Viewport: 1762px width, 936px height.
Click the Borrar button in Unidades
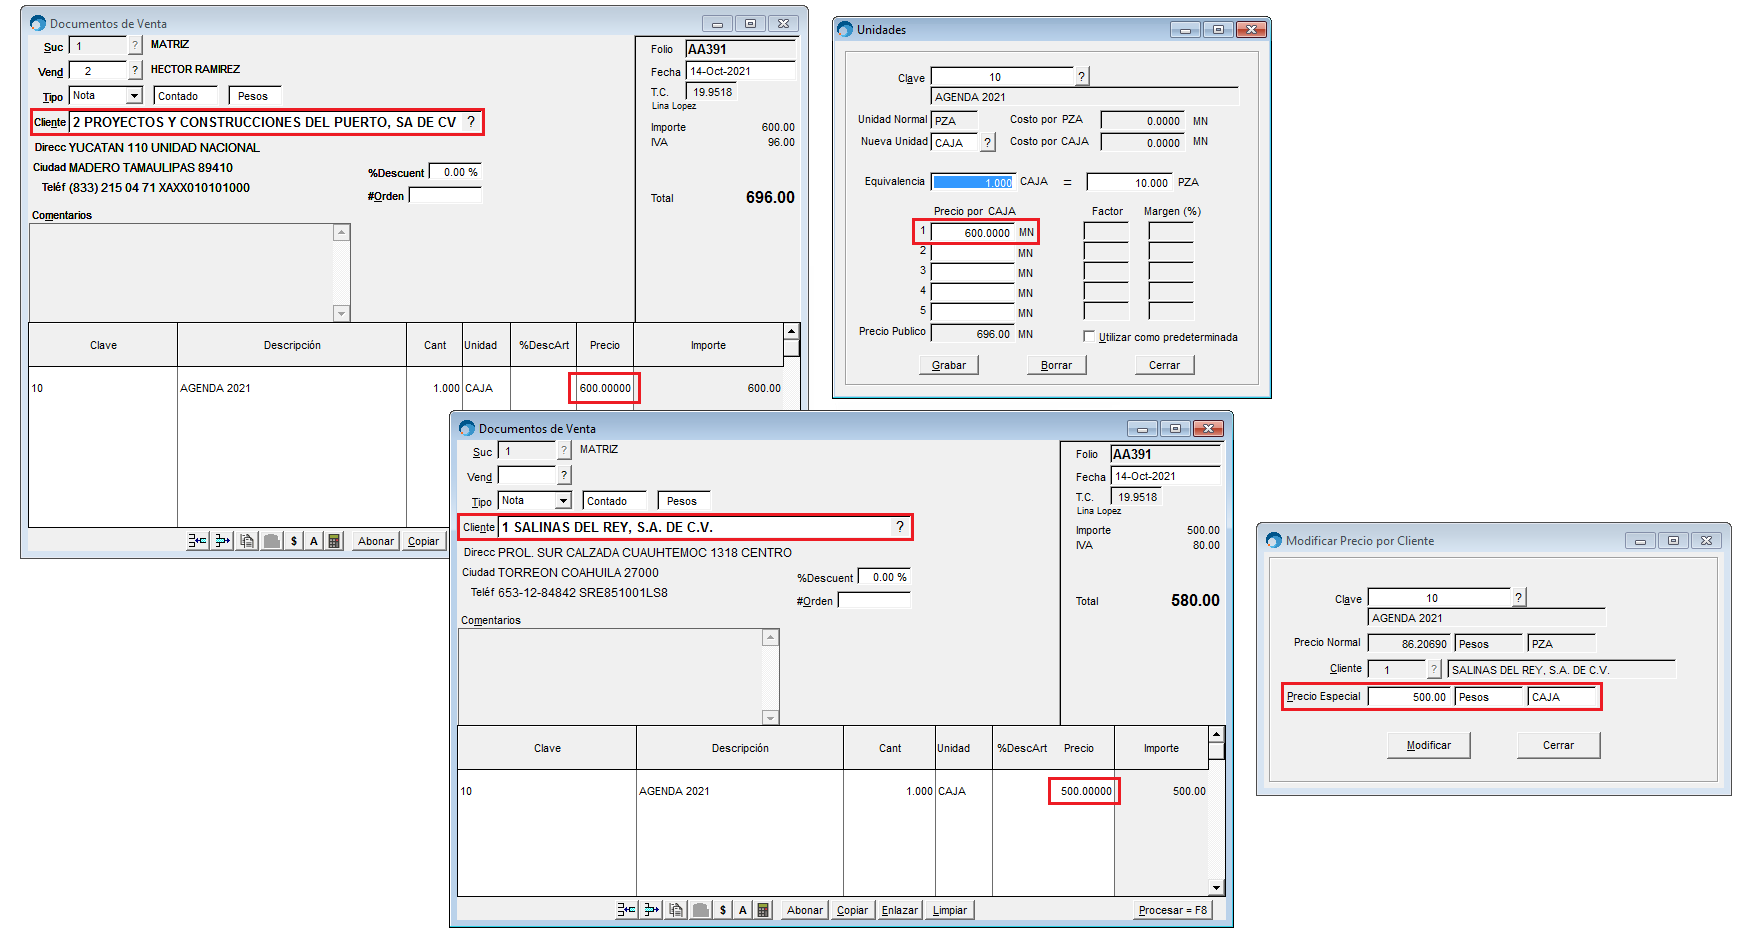(1056, 365)
